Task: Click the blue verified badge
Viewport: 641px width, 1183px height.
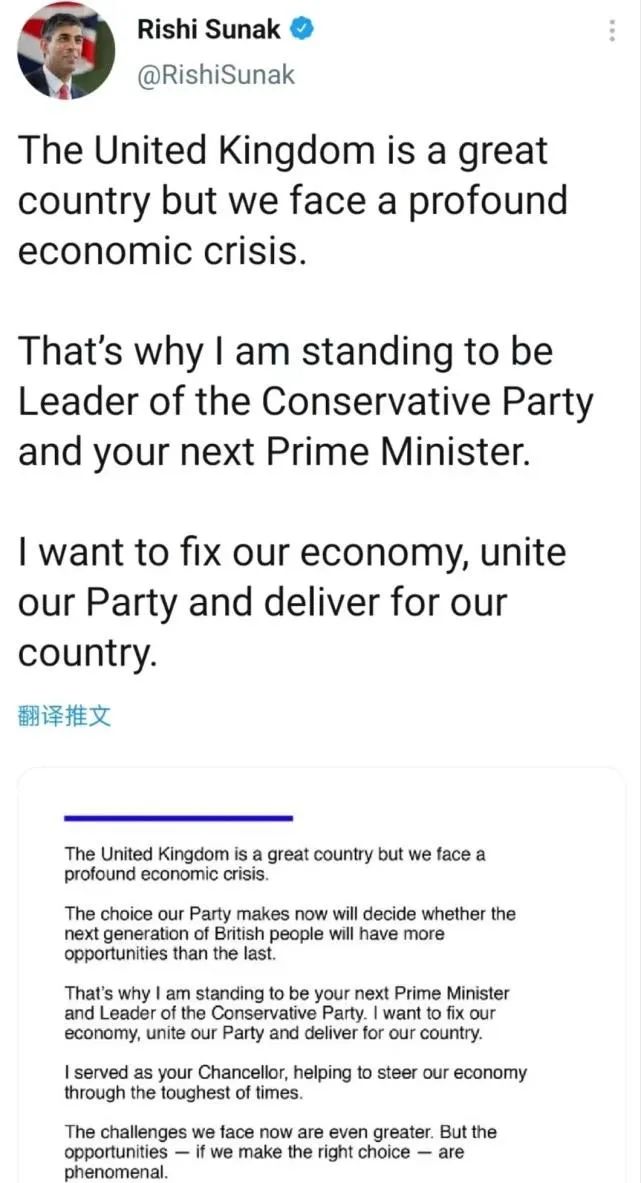Action: pyautogui.click(x=302, y=29)
